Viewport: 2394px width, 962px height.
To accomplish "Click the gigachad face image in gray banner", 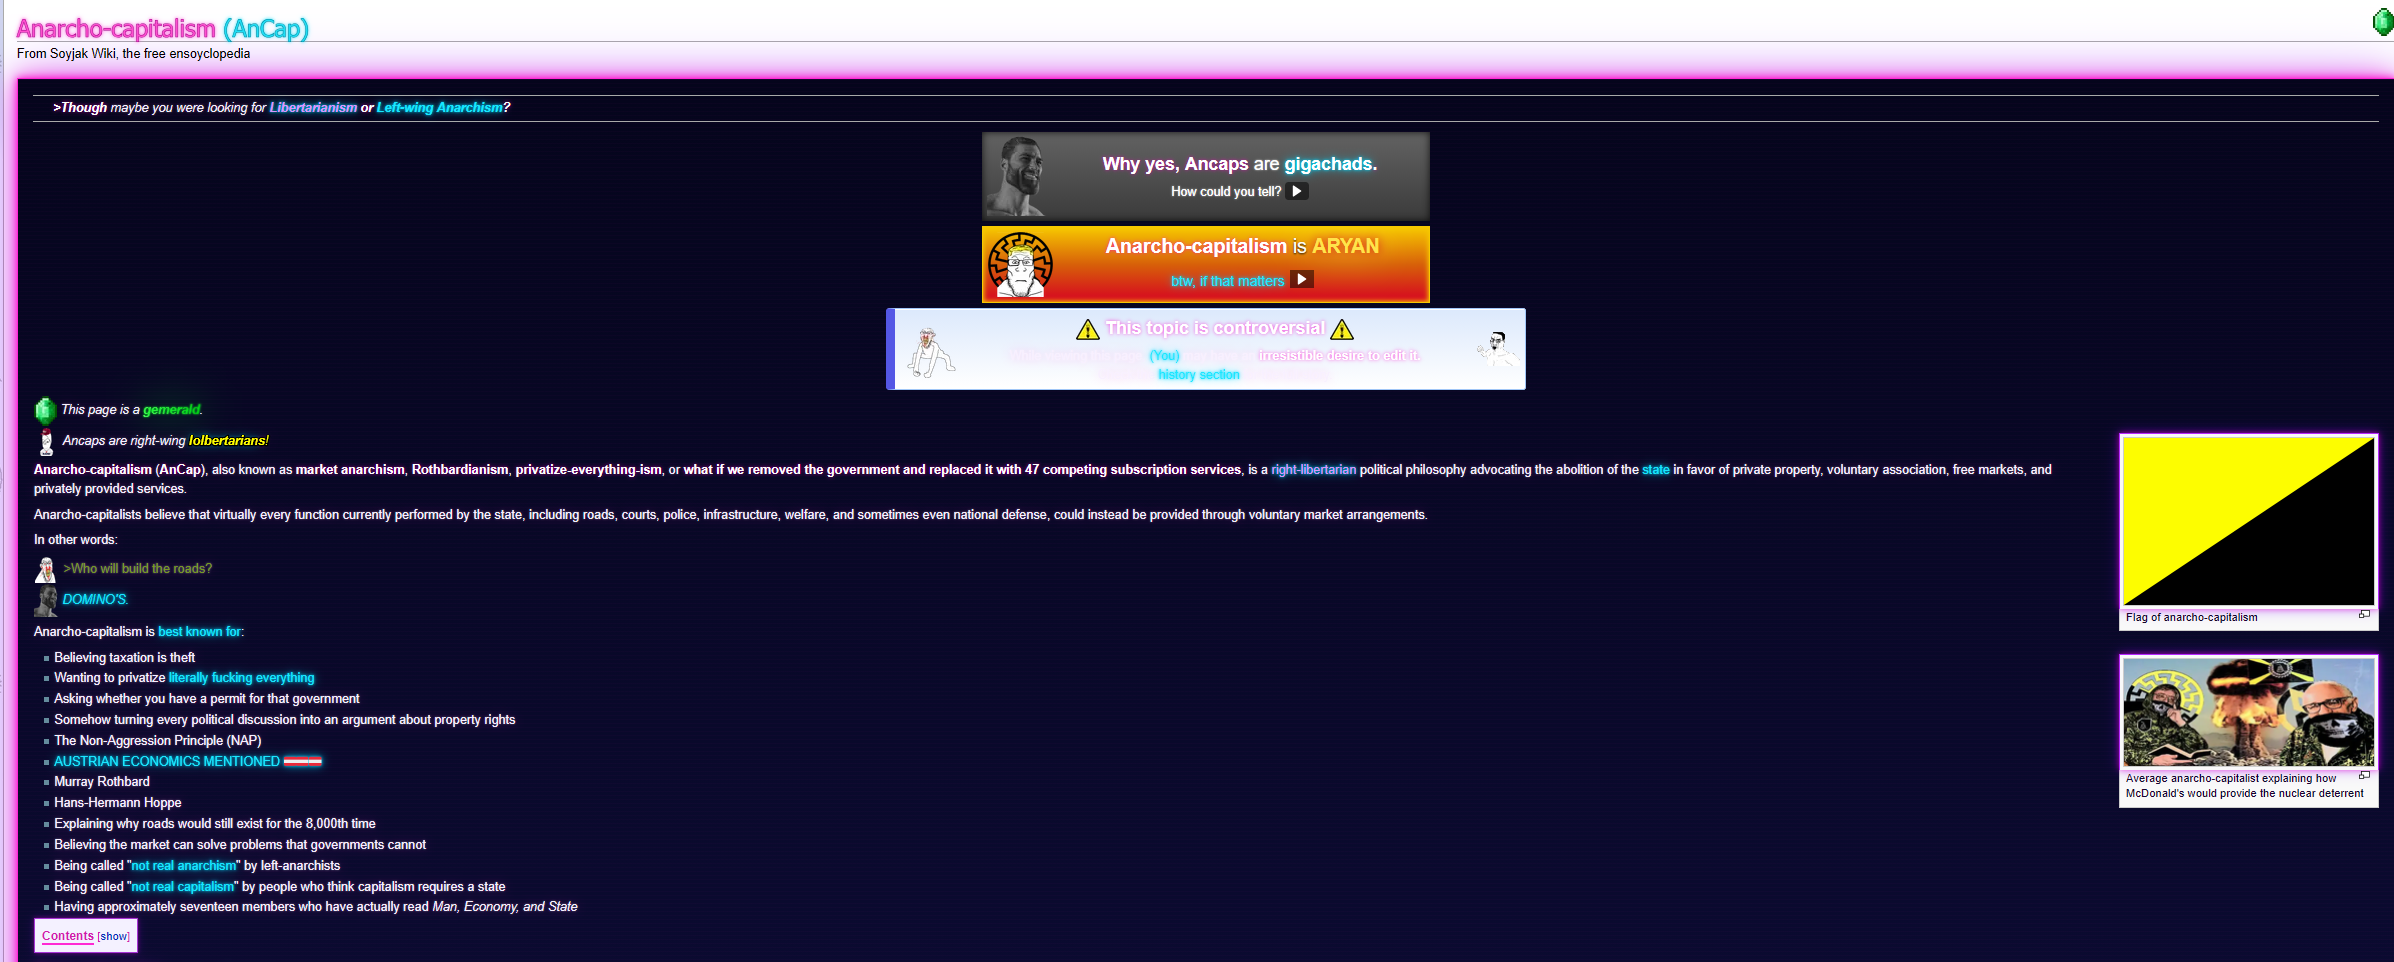I will tap(1018, 176).
